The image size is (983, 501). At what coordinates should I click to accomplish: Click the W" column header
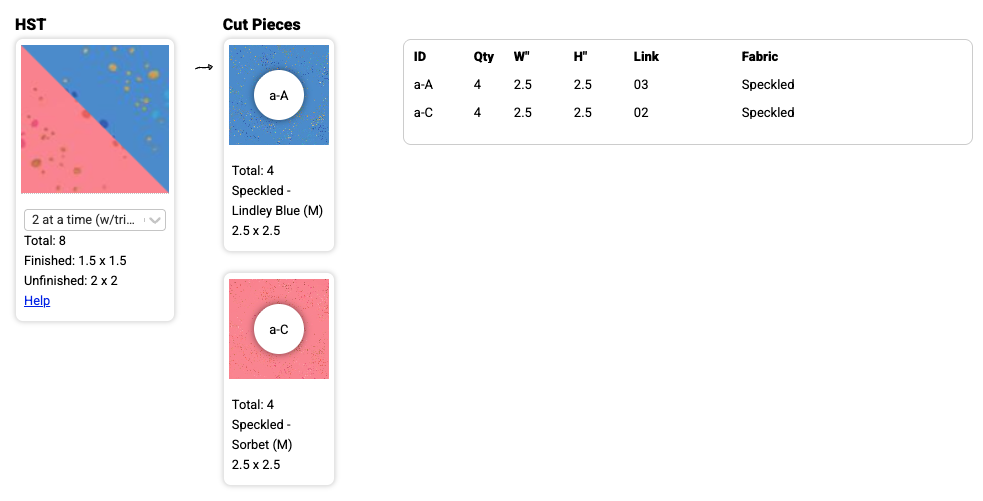(x=521, y=57)
